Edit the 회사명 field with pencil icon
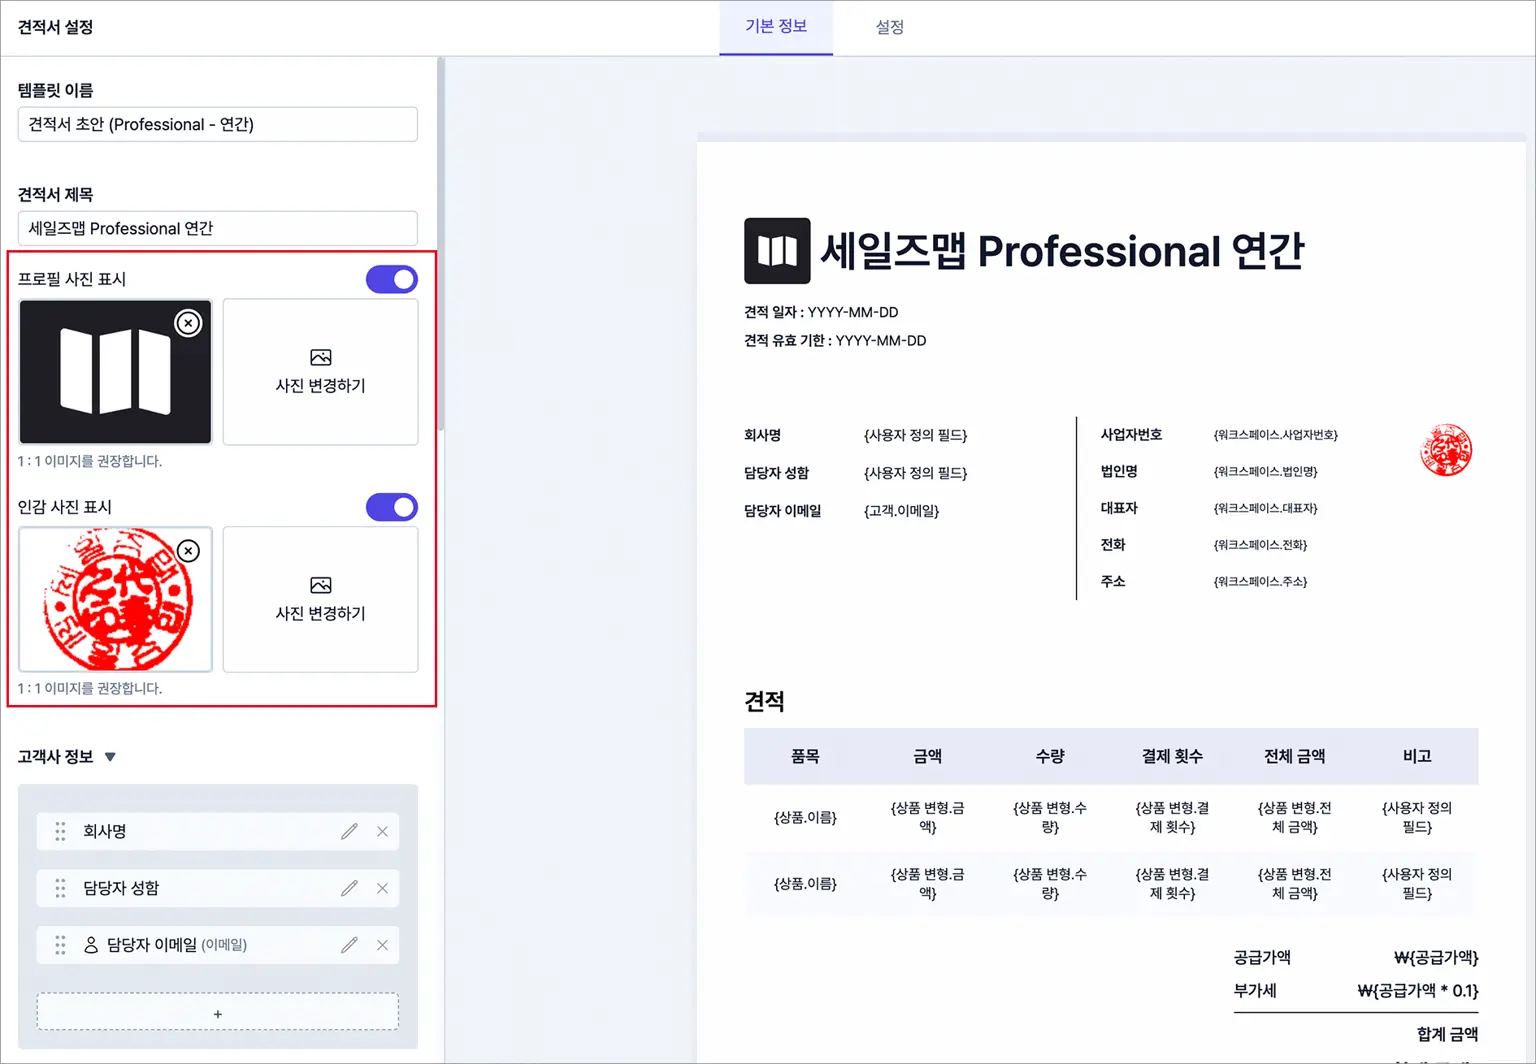The image size is (1536, 1064). 349,831
